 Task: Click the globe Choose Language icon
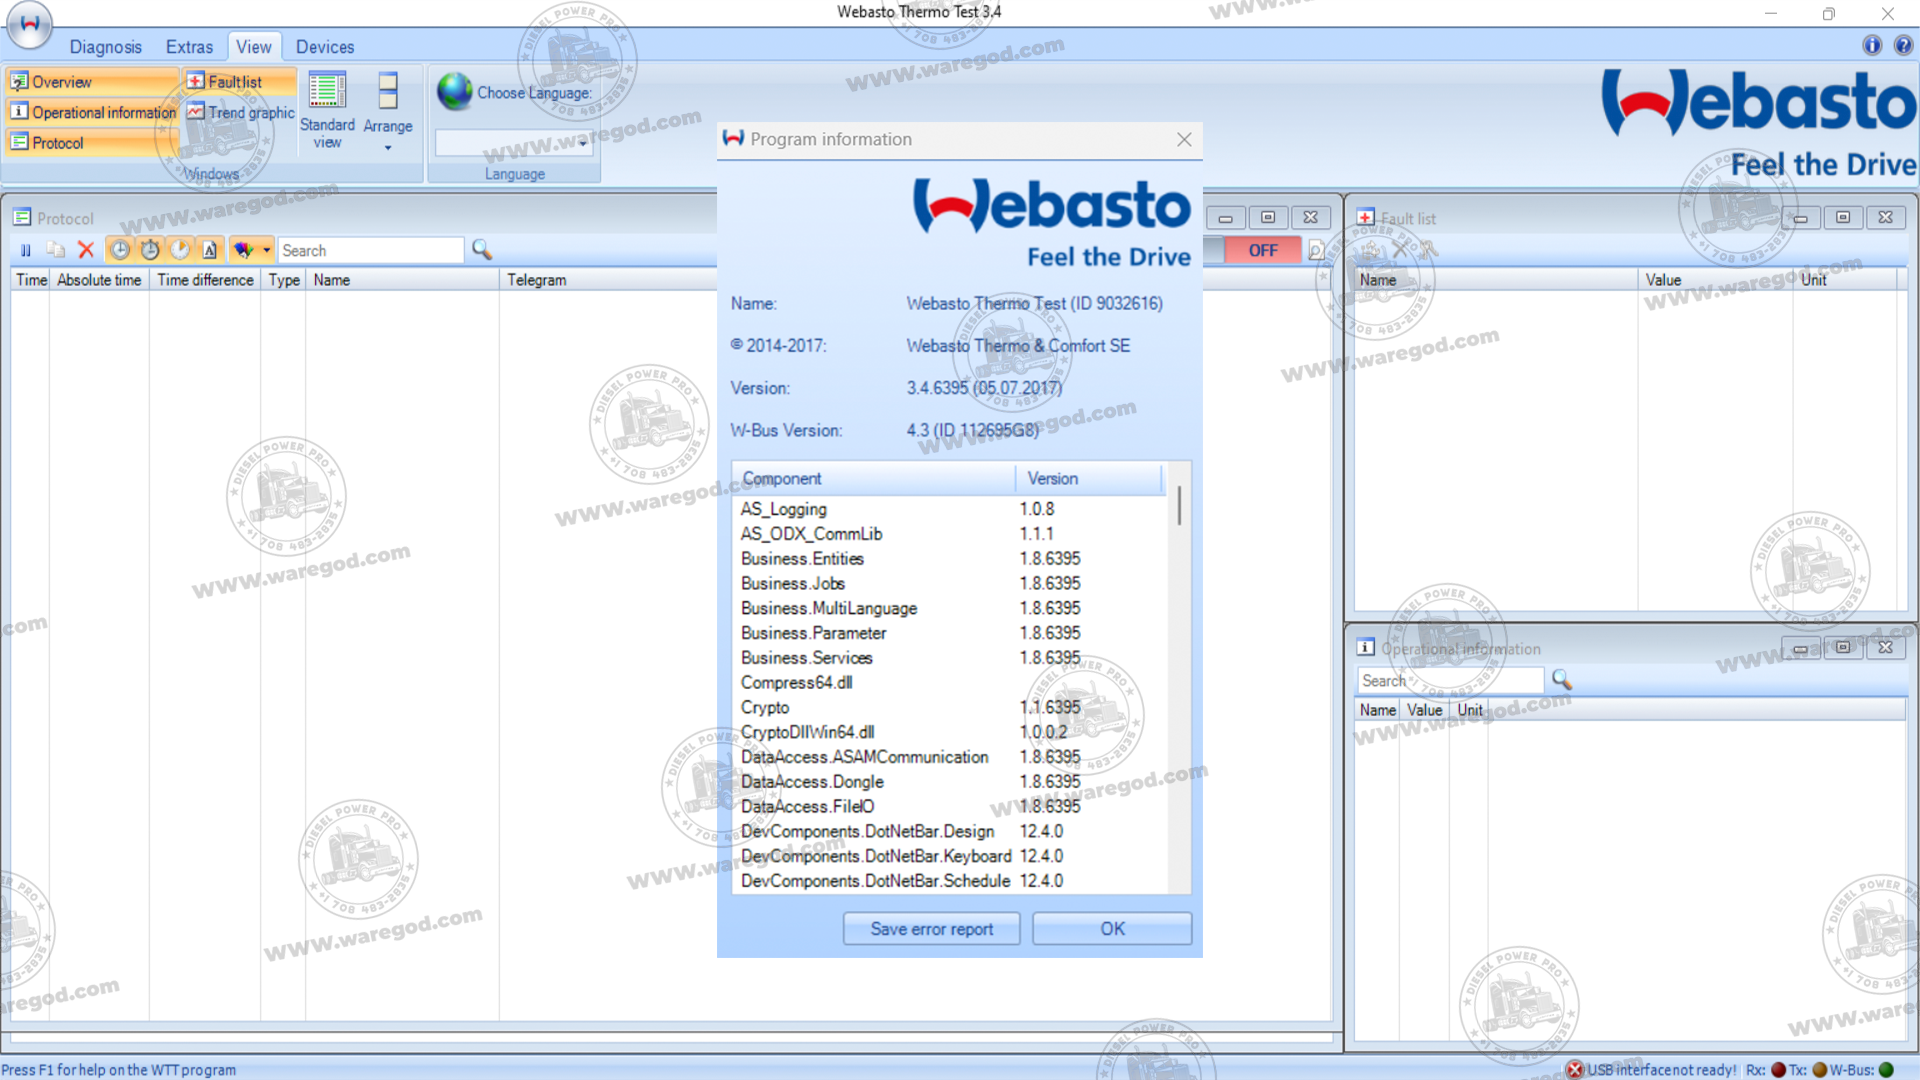point(455,92)
